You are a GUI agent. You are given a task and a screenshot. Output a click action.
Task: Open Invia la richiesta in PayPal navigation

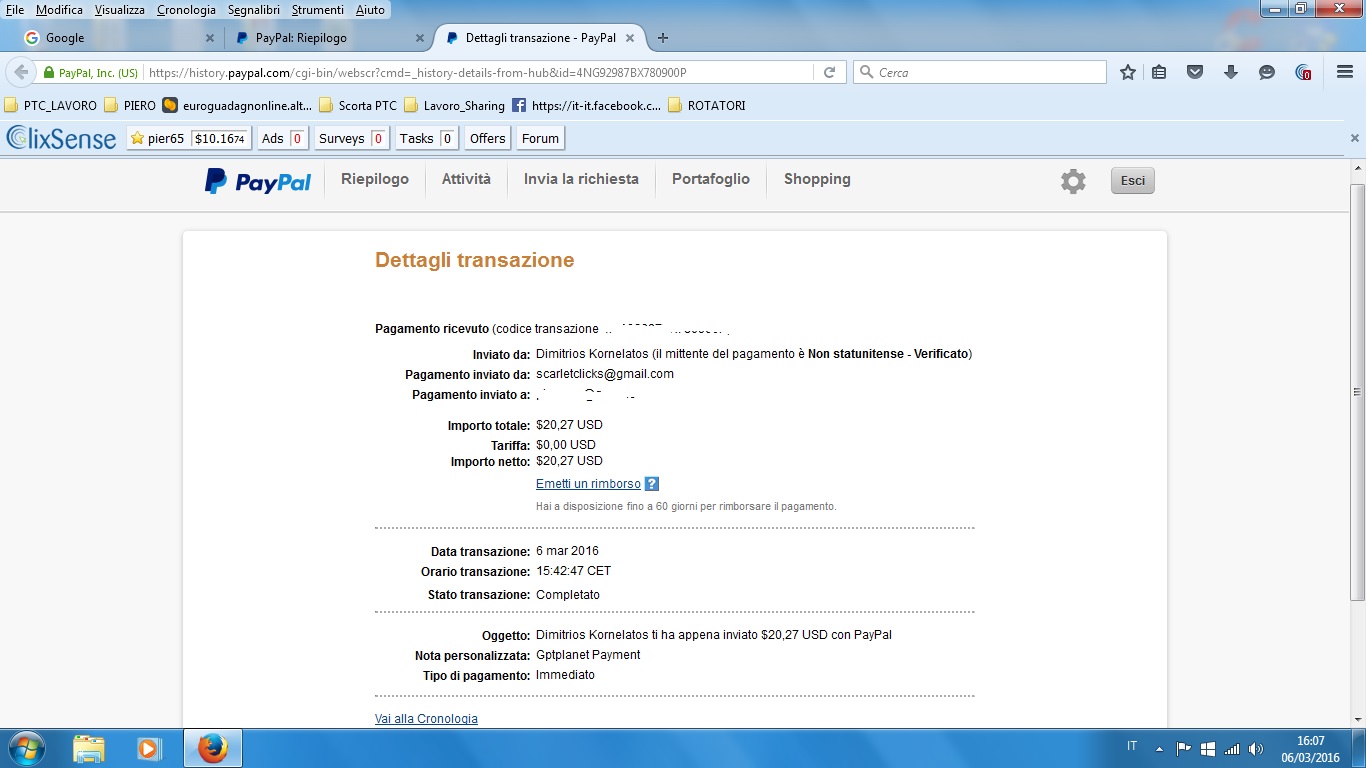581,179
